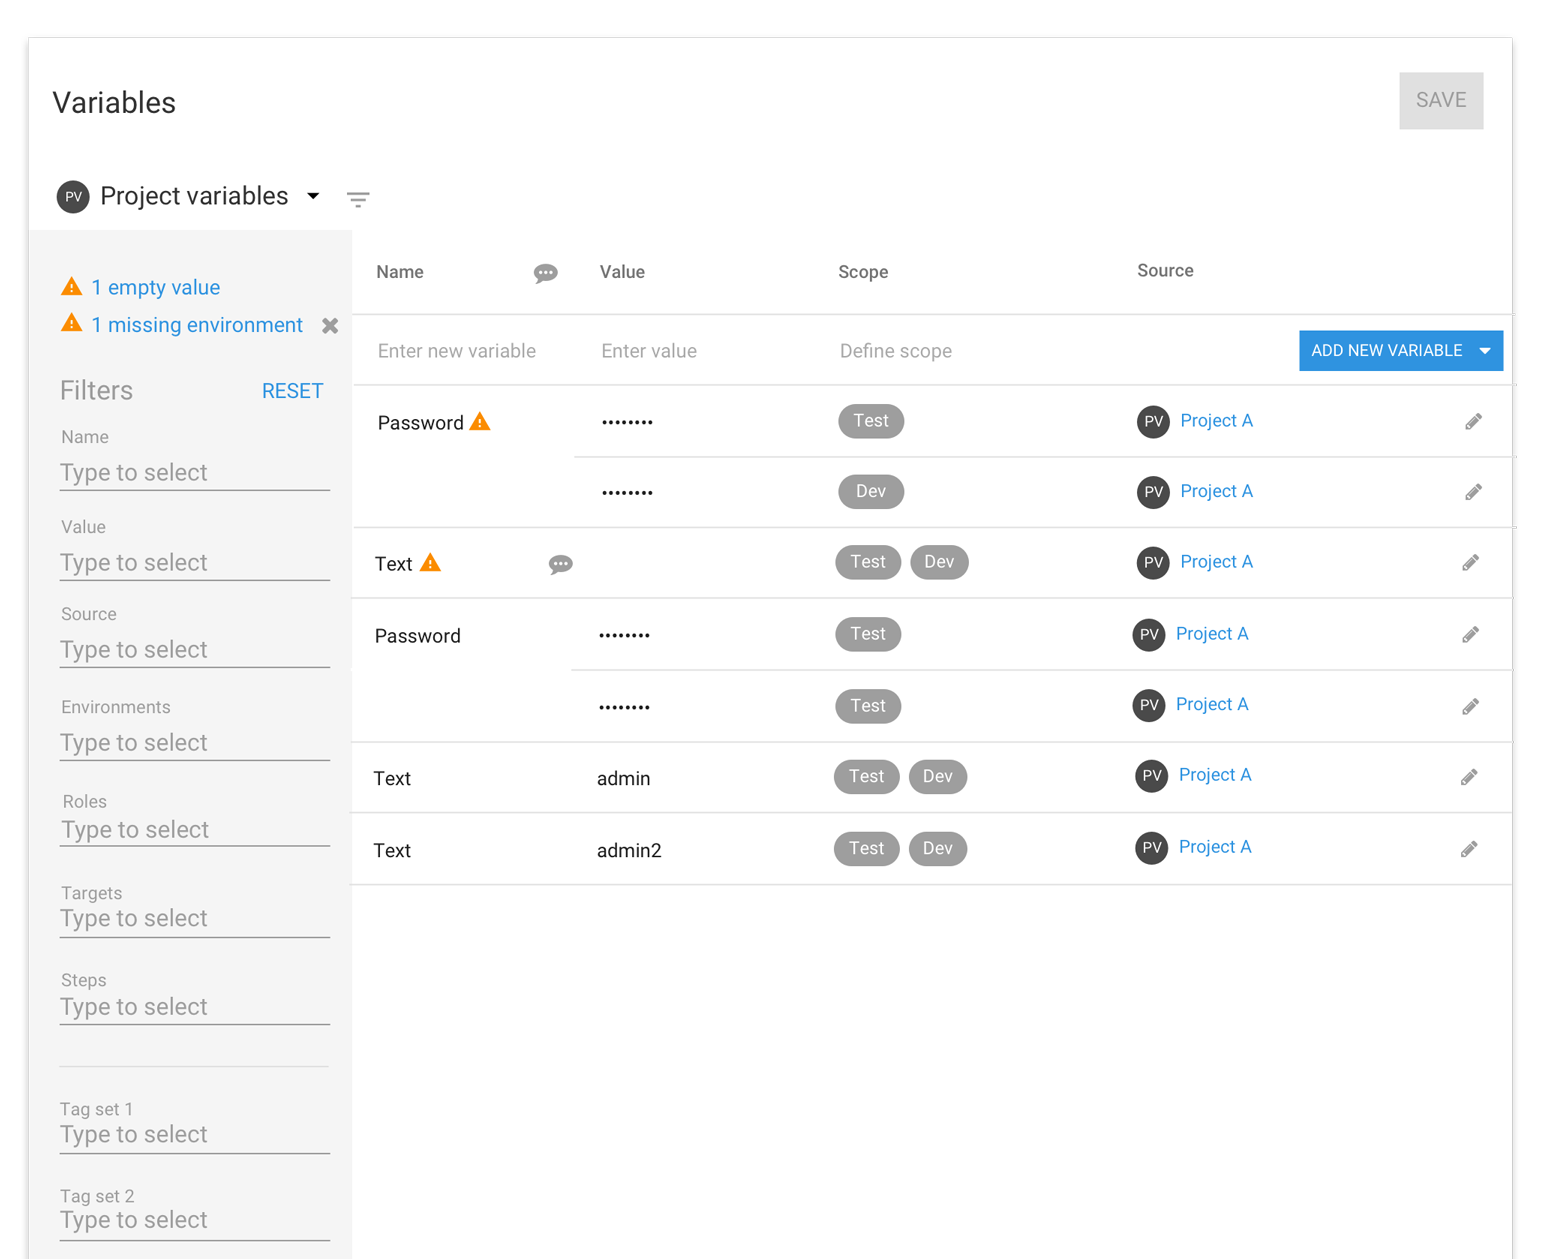Open Project A from the Source column
This screenshot has height=1259, width=1547.
pos(1216,420)
